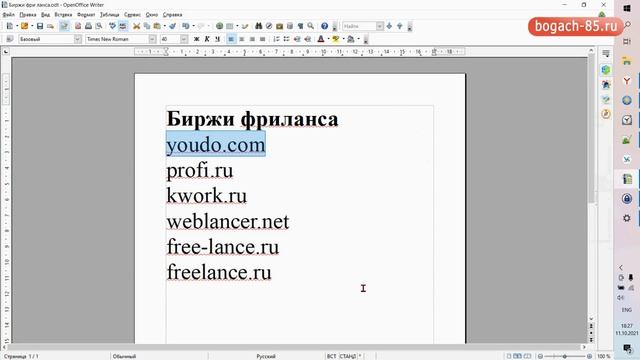Click the Zoom magnifier toolbar icon

pyautogui.click(x=311, y=26)
